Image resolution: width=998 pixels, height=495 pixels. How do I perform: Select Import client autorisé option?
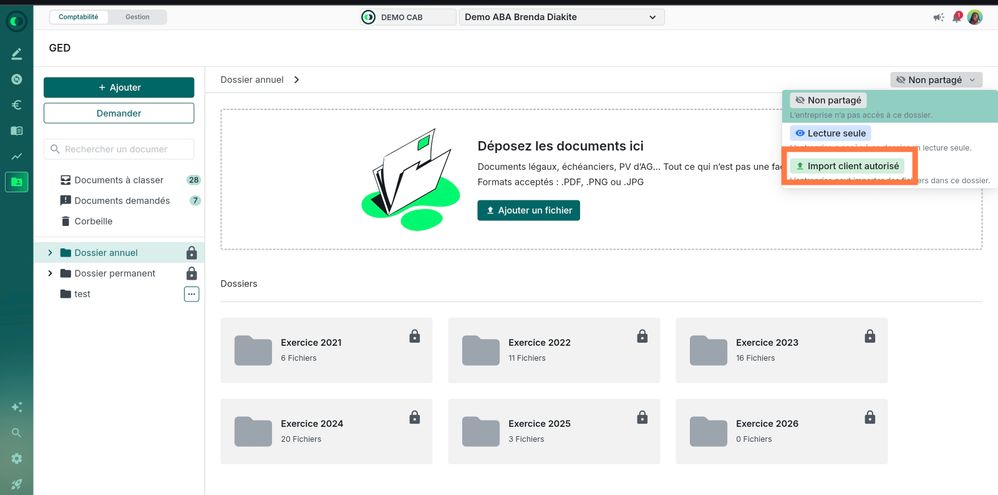coord(847,166)
